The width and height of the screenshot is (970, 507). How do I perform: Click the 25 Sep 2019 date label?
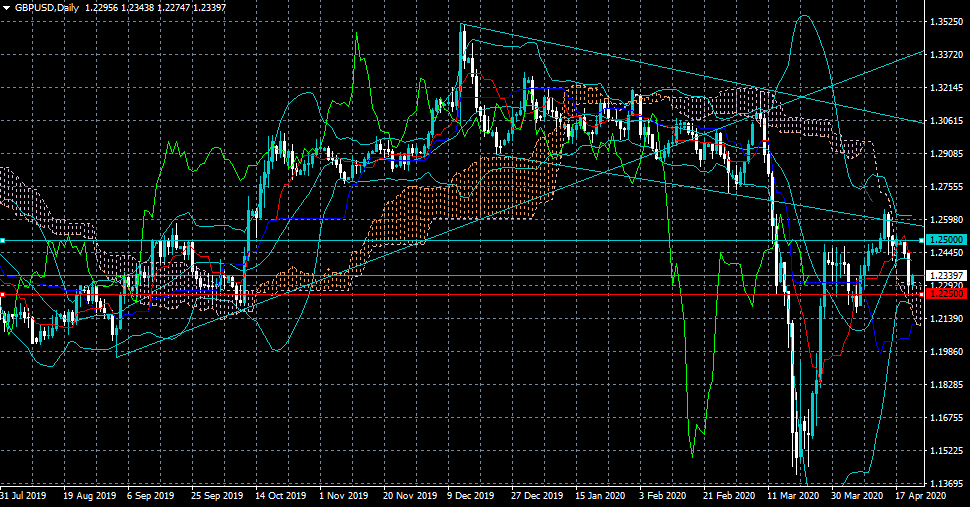217,496
